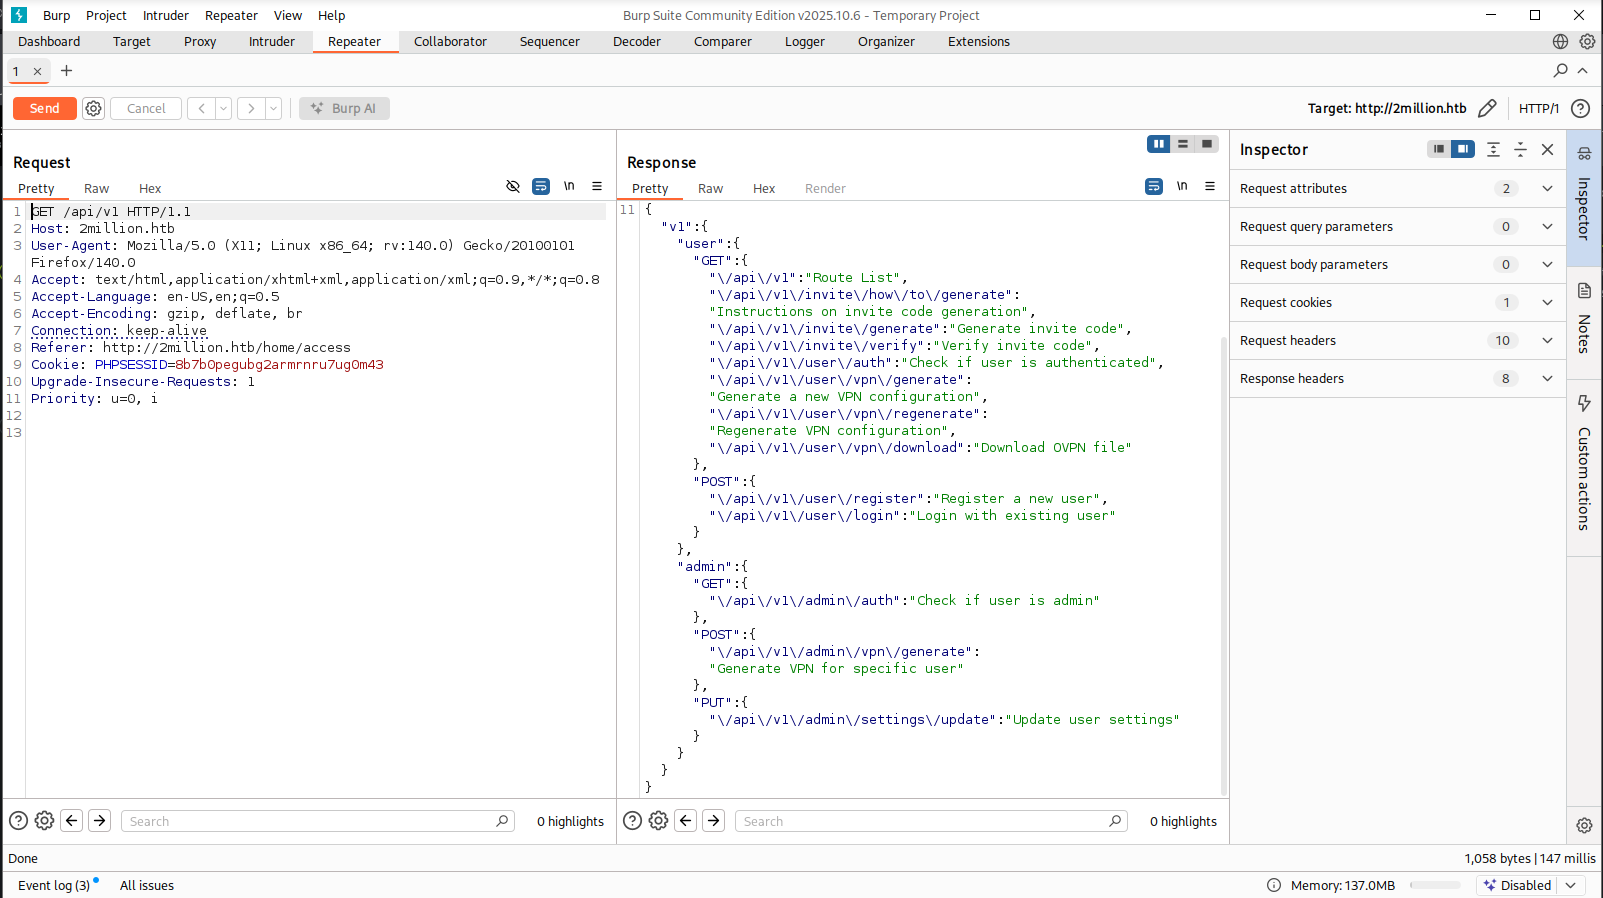
Task: Go forward to next request in history
Action: pyautogui.click(x=251, y=108)
